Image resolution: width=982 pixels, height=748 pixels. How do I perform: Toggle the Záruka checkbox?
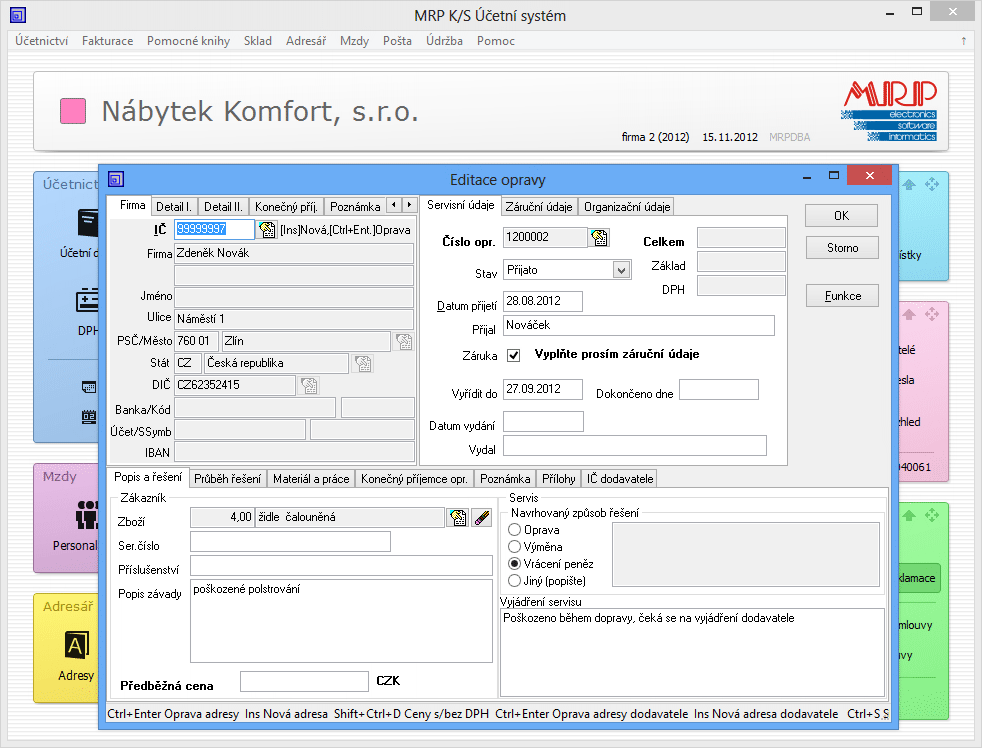click(x=514, y=356)
